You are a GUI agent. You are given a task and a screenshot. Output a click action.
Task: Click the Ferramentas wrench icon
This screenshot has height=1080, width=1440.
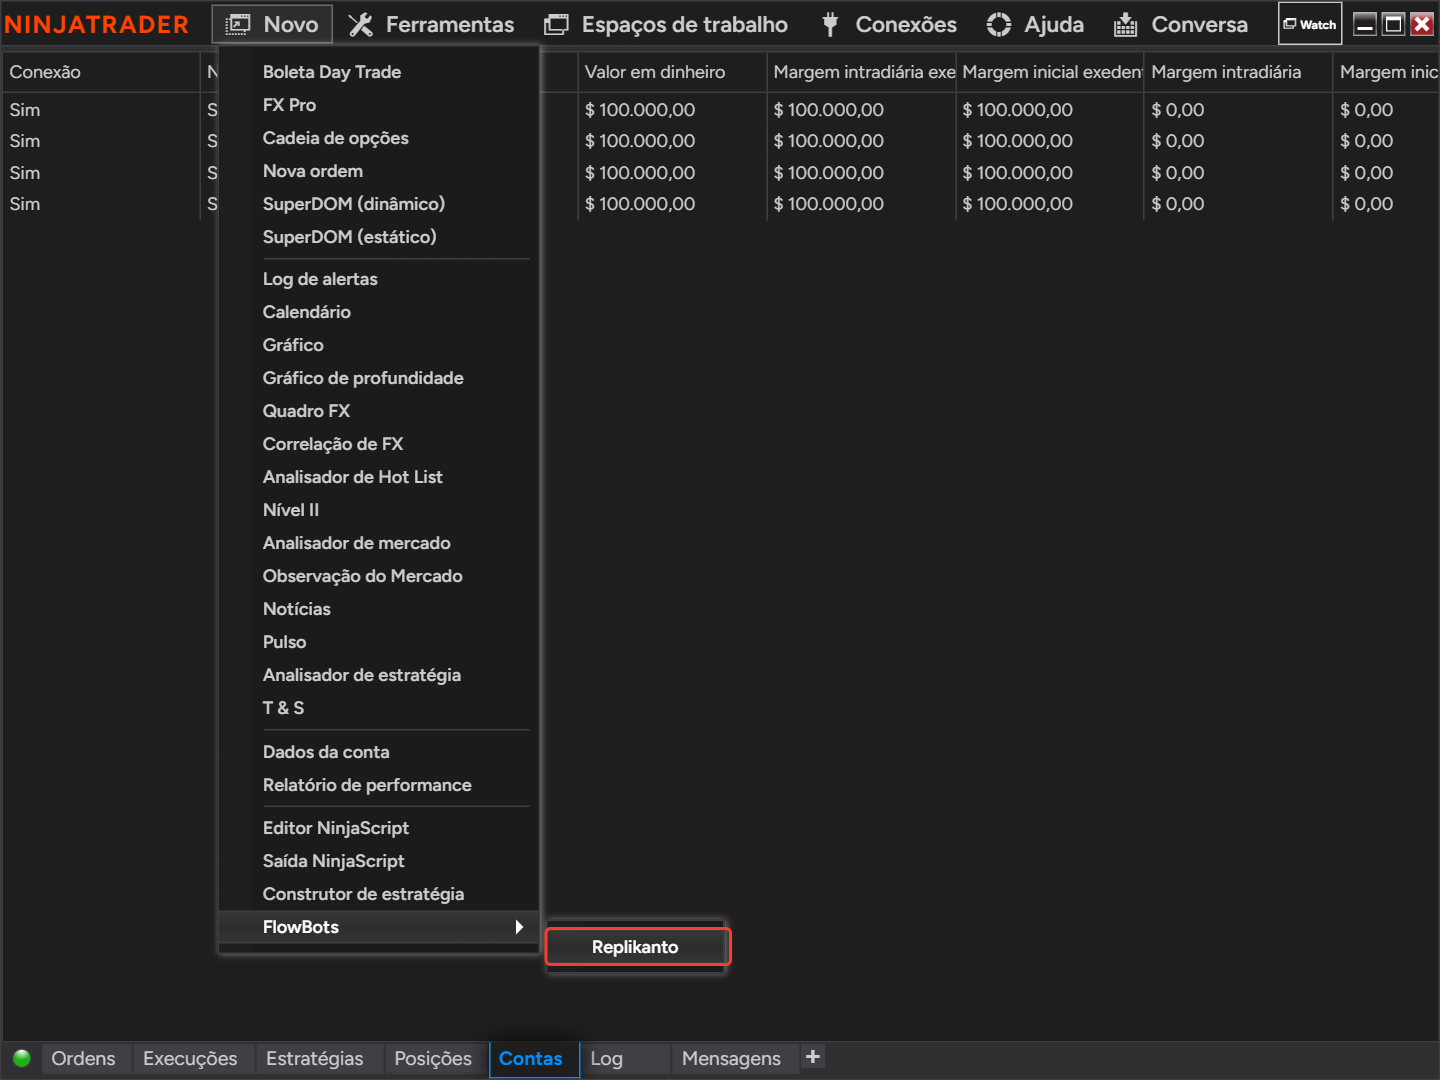click(361, 24)
